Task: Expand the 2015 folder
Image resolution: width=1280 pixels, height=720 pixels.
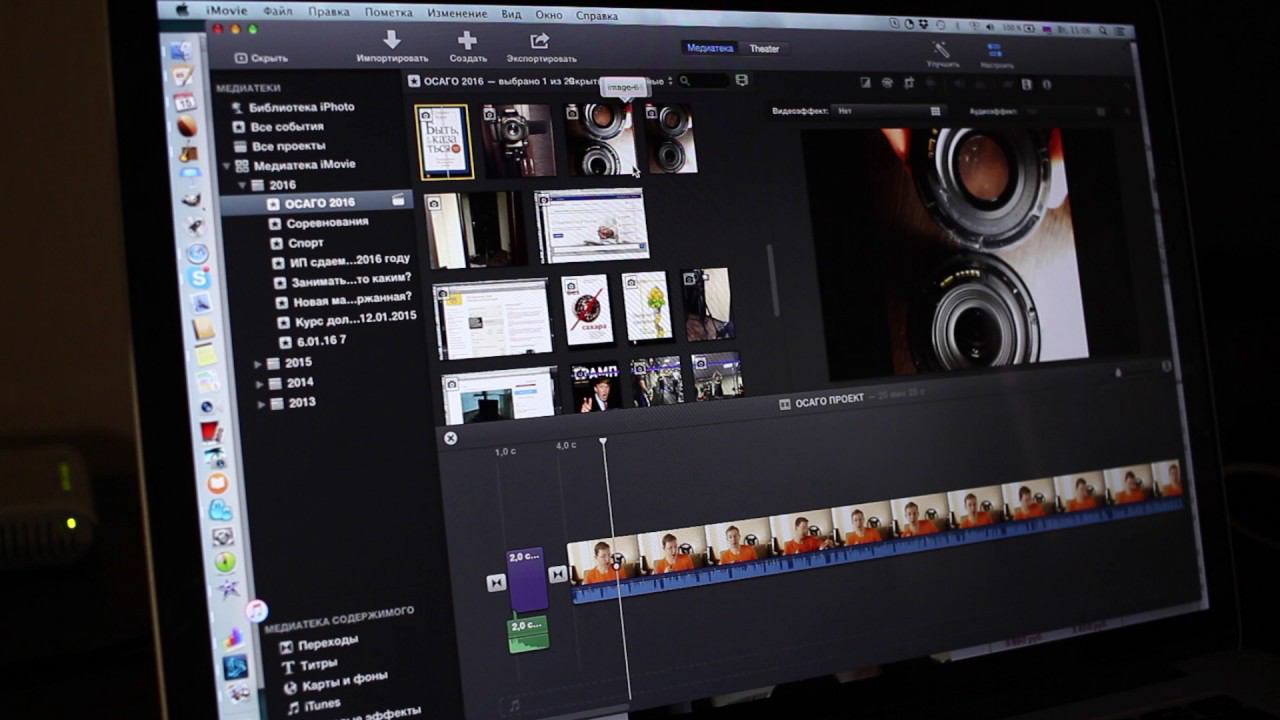Action: (258, 363)
